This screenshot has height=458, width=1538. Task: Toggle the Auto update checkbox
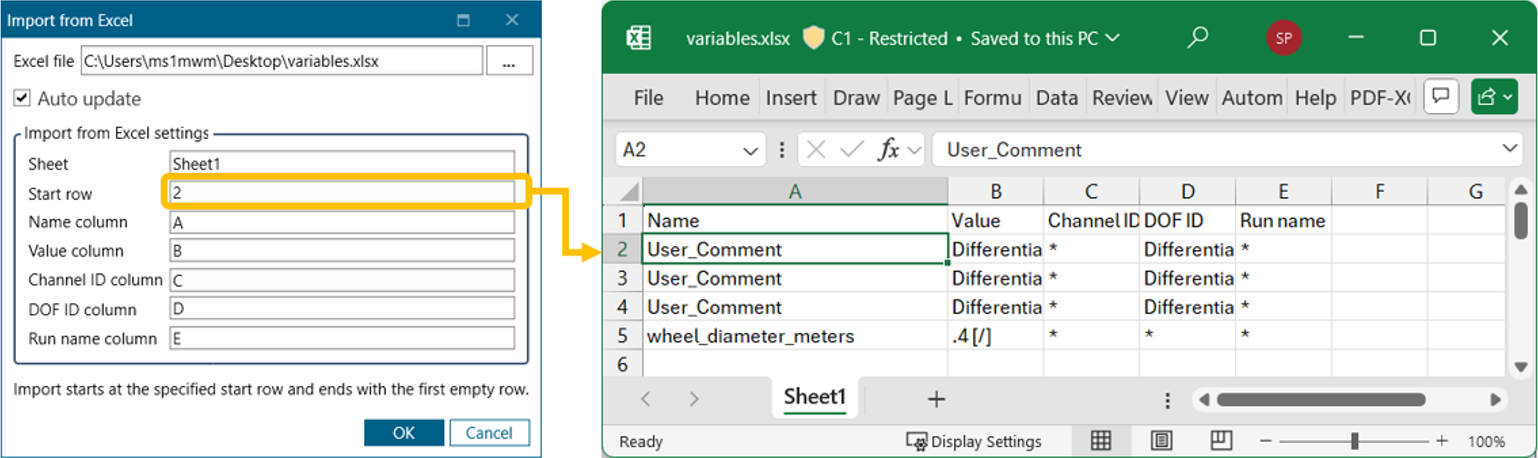pos(22,99)
